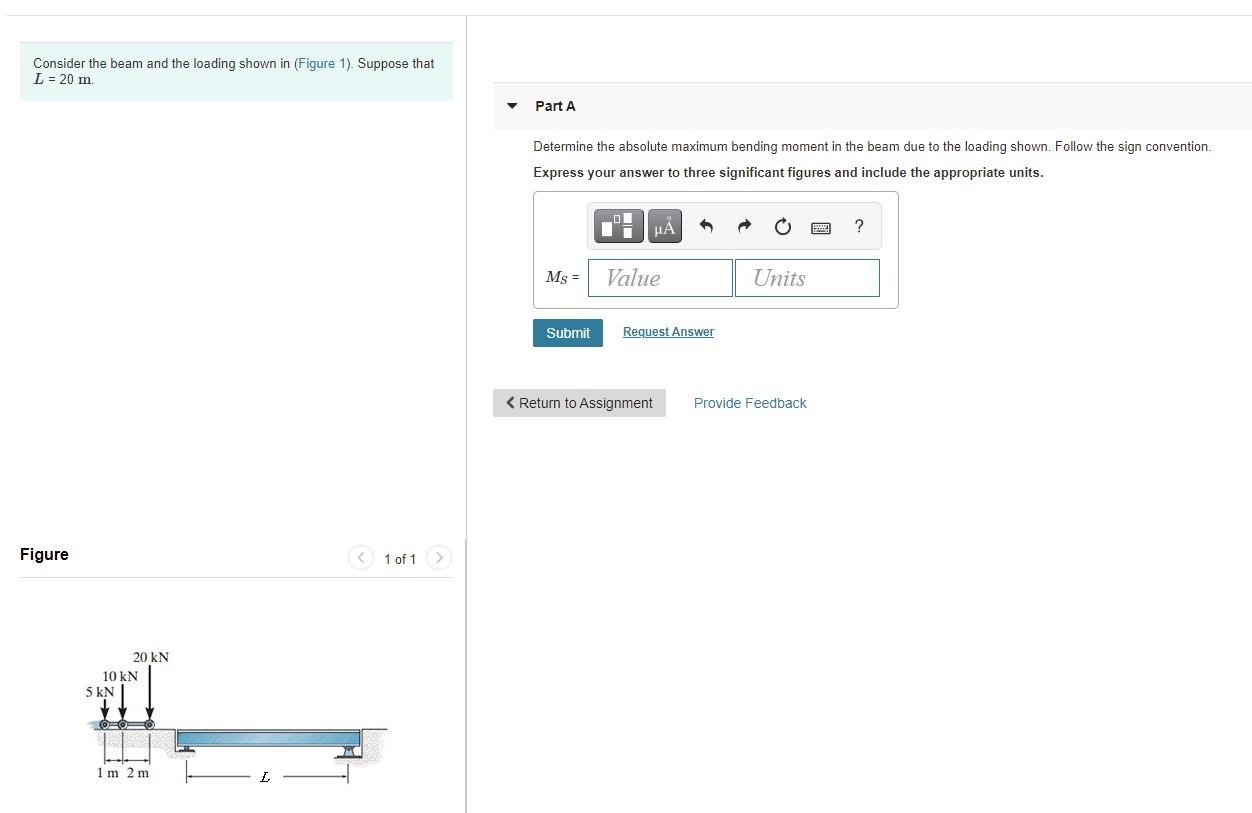Viewport: 1252px width, 813px height.
Task: Click the beam figure image
Action: click(x=236, y=717)
